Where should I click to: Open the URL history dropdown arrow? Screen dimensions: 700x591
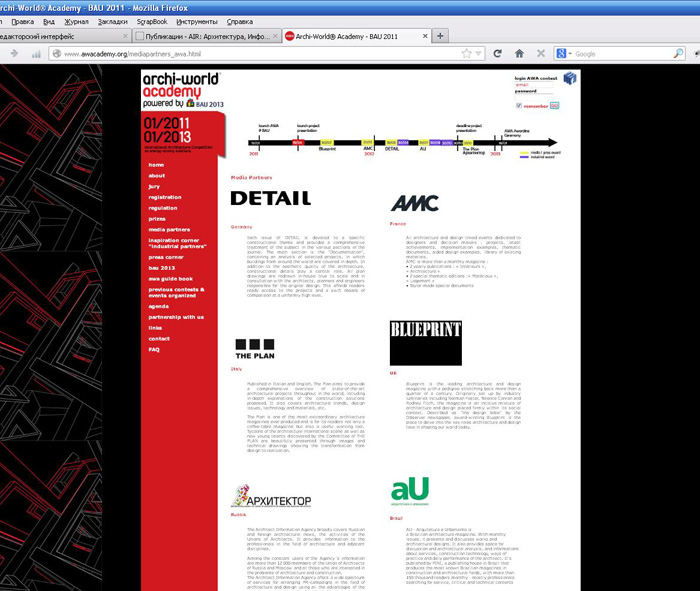pyautogui.click(x=479, y=54)
